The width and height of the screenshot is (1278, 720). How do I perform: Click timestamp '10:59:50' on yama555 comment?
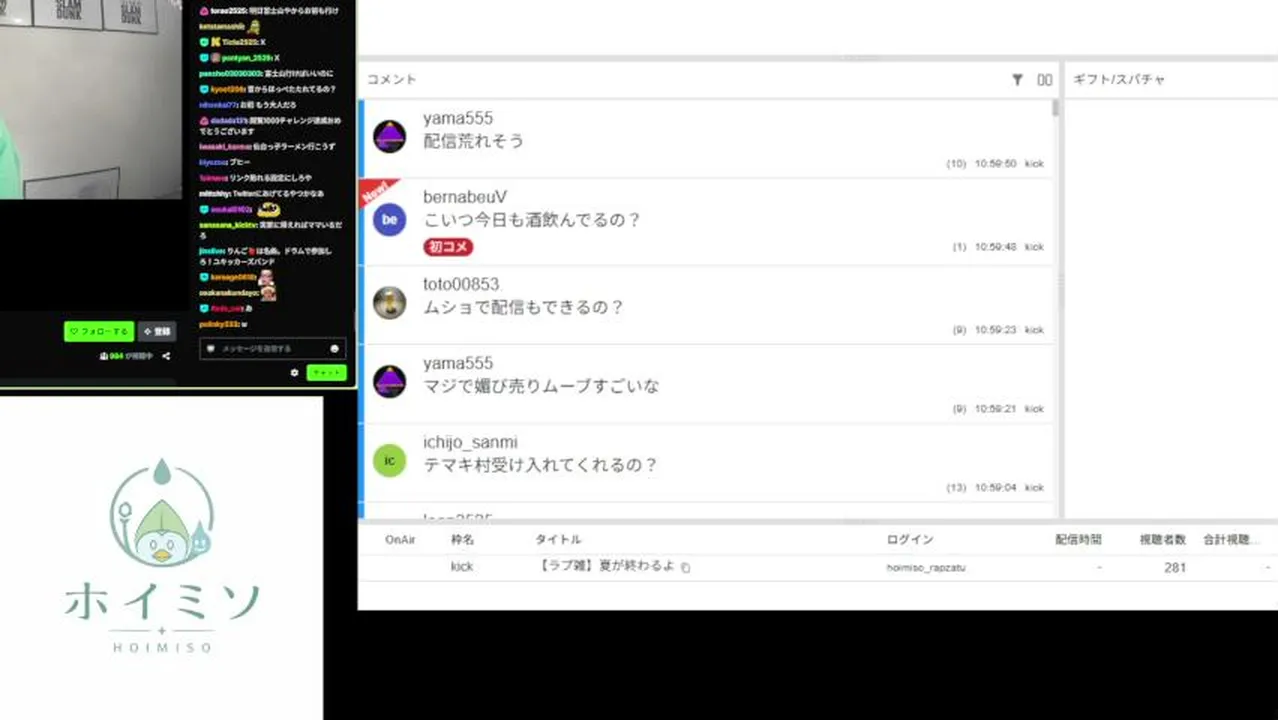pos(996,164)
